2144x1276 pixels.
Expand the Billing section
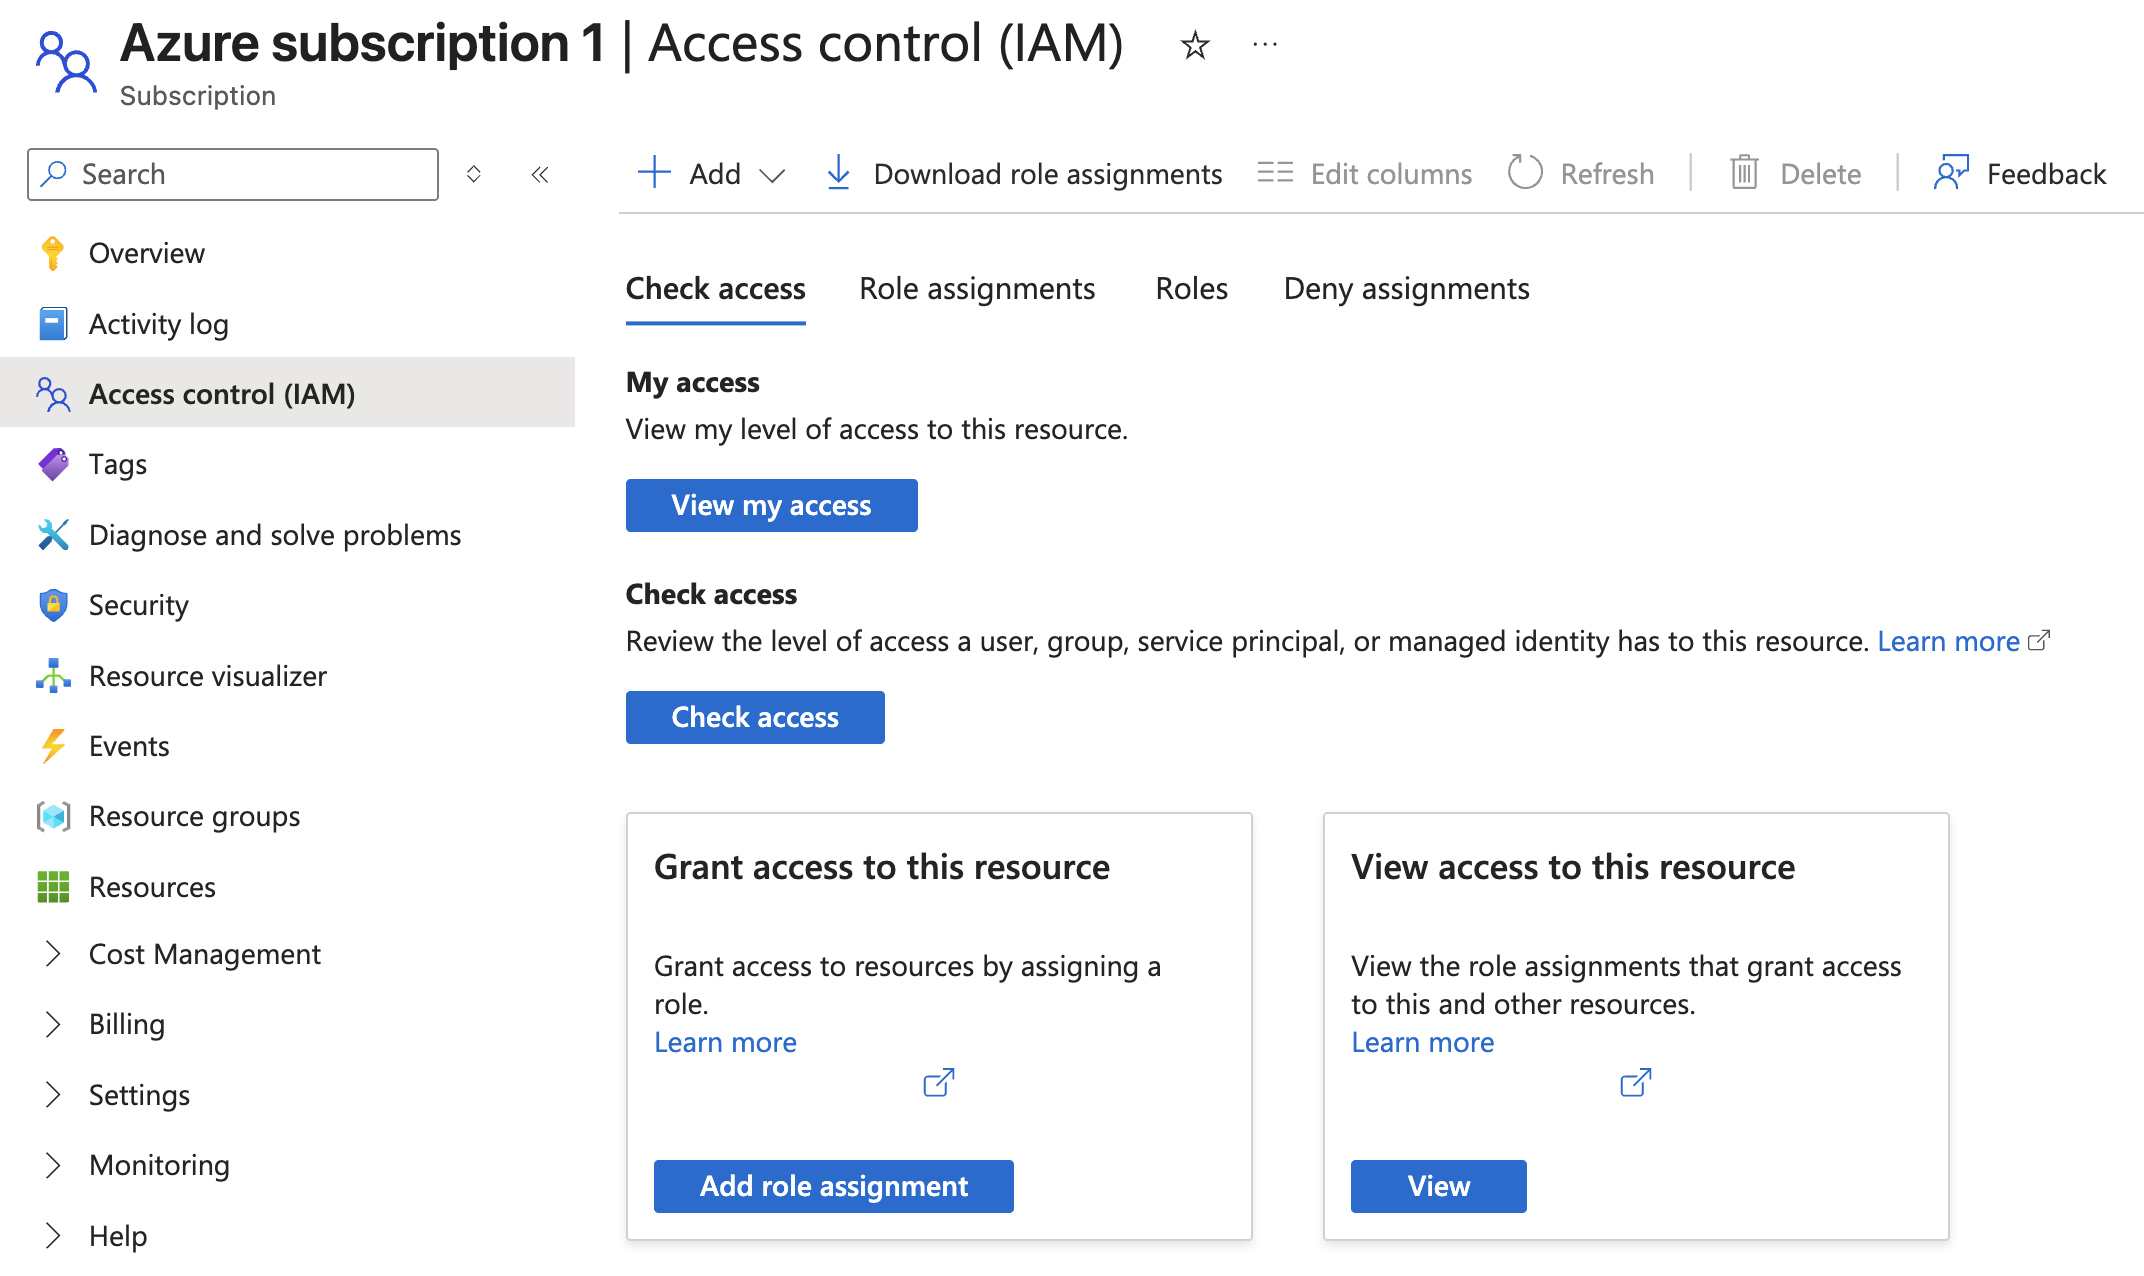53,1024
